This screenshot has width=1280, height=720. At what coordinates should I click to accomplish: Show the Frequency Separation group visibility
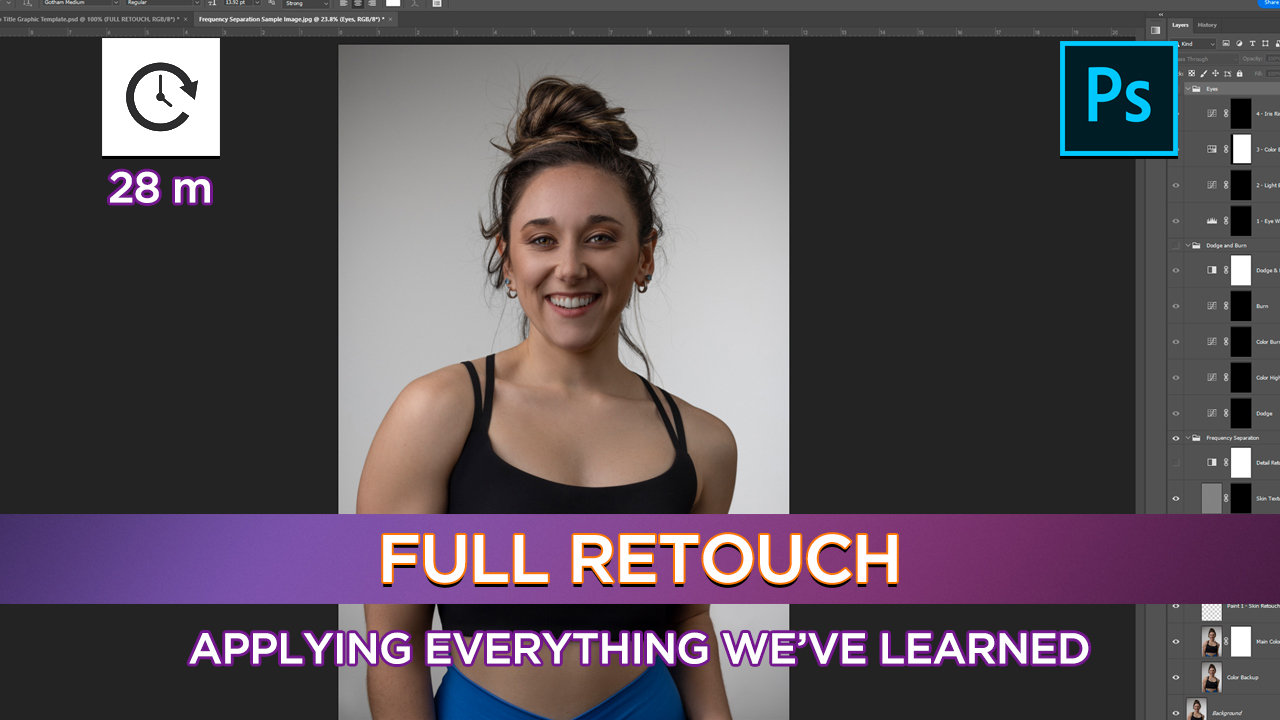(1174, 438)
